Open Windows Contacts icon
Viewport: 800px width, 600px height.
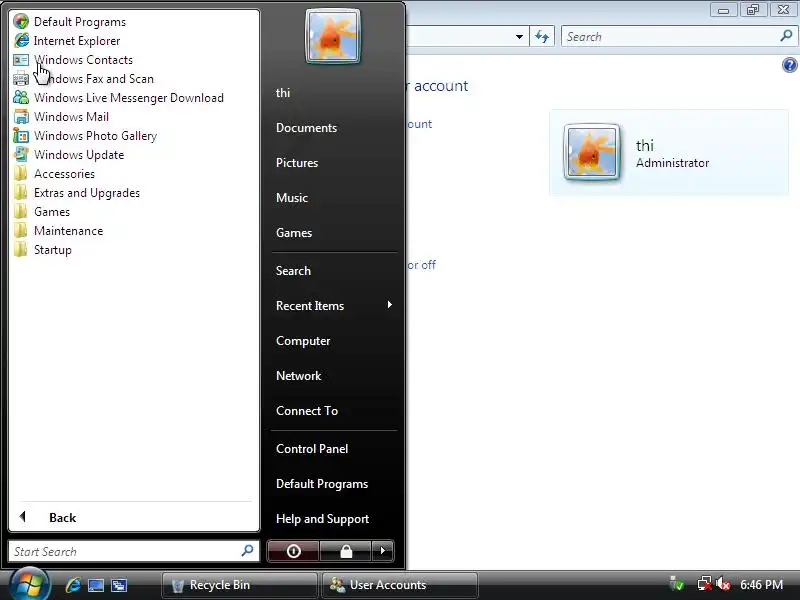point(21,60)
